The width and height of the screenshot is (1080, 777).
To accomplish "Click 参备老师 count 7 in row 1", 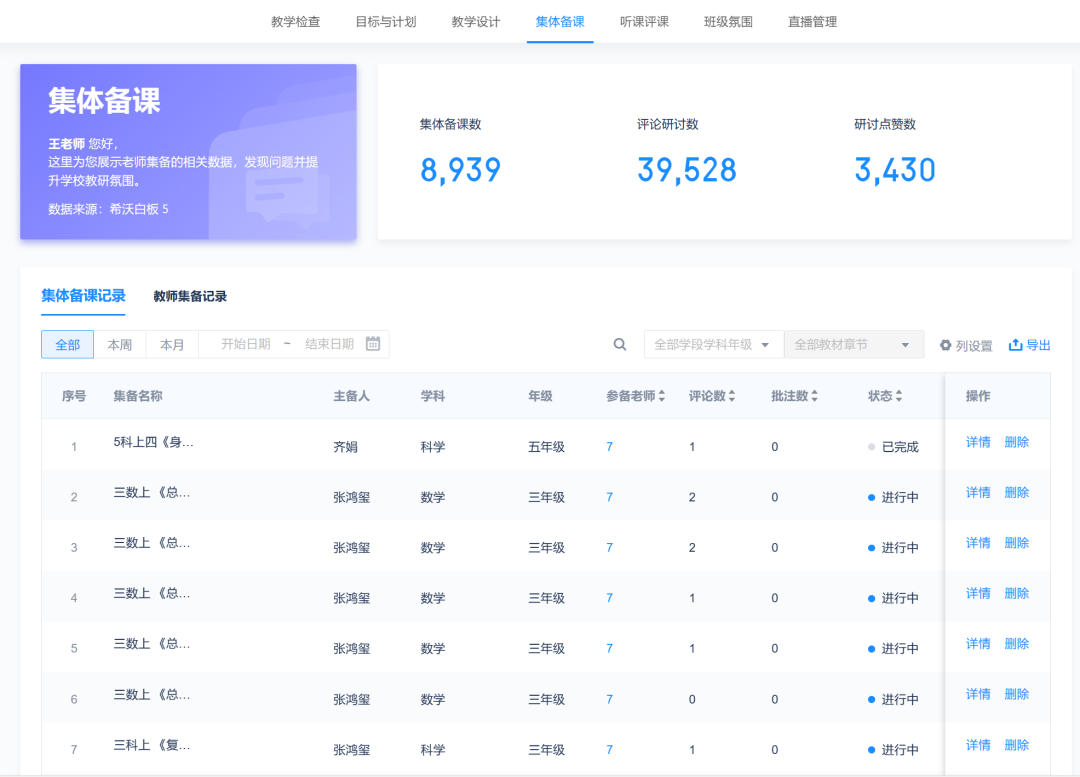I will point(610,447).
